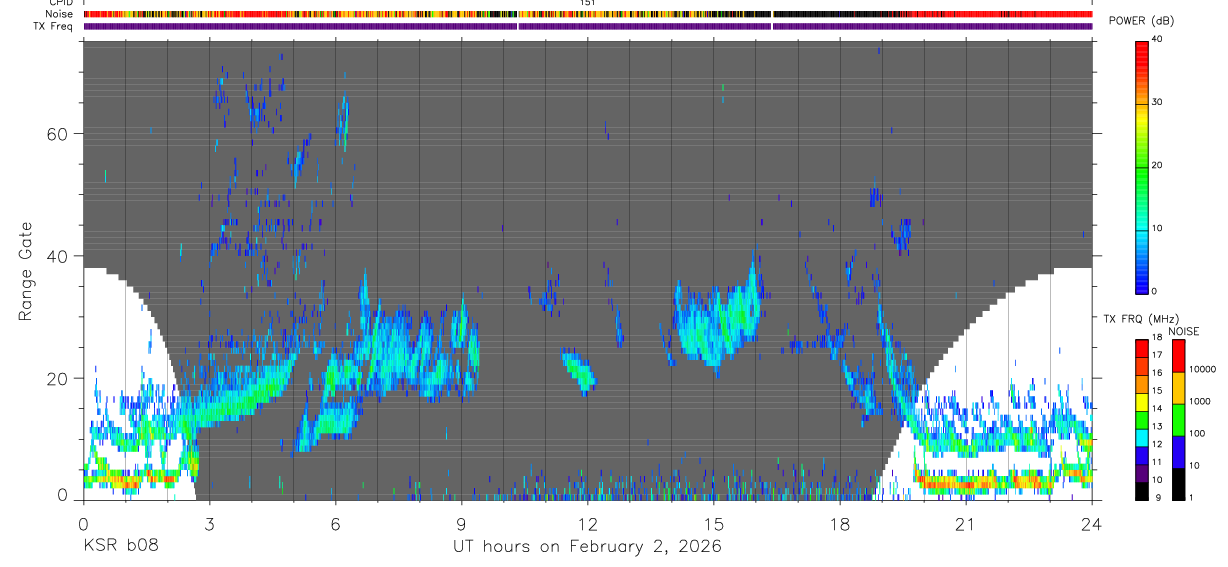
Task: Click the 12 hour tick on time axis
Action: [x=587, y=523]
